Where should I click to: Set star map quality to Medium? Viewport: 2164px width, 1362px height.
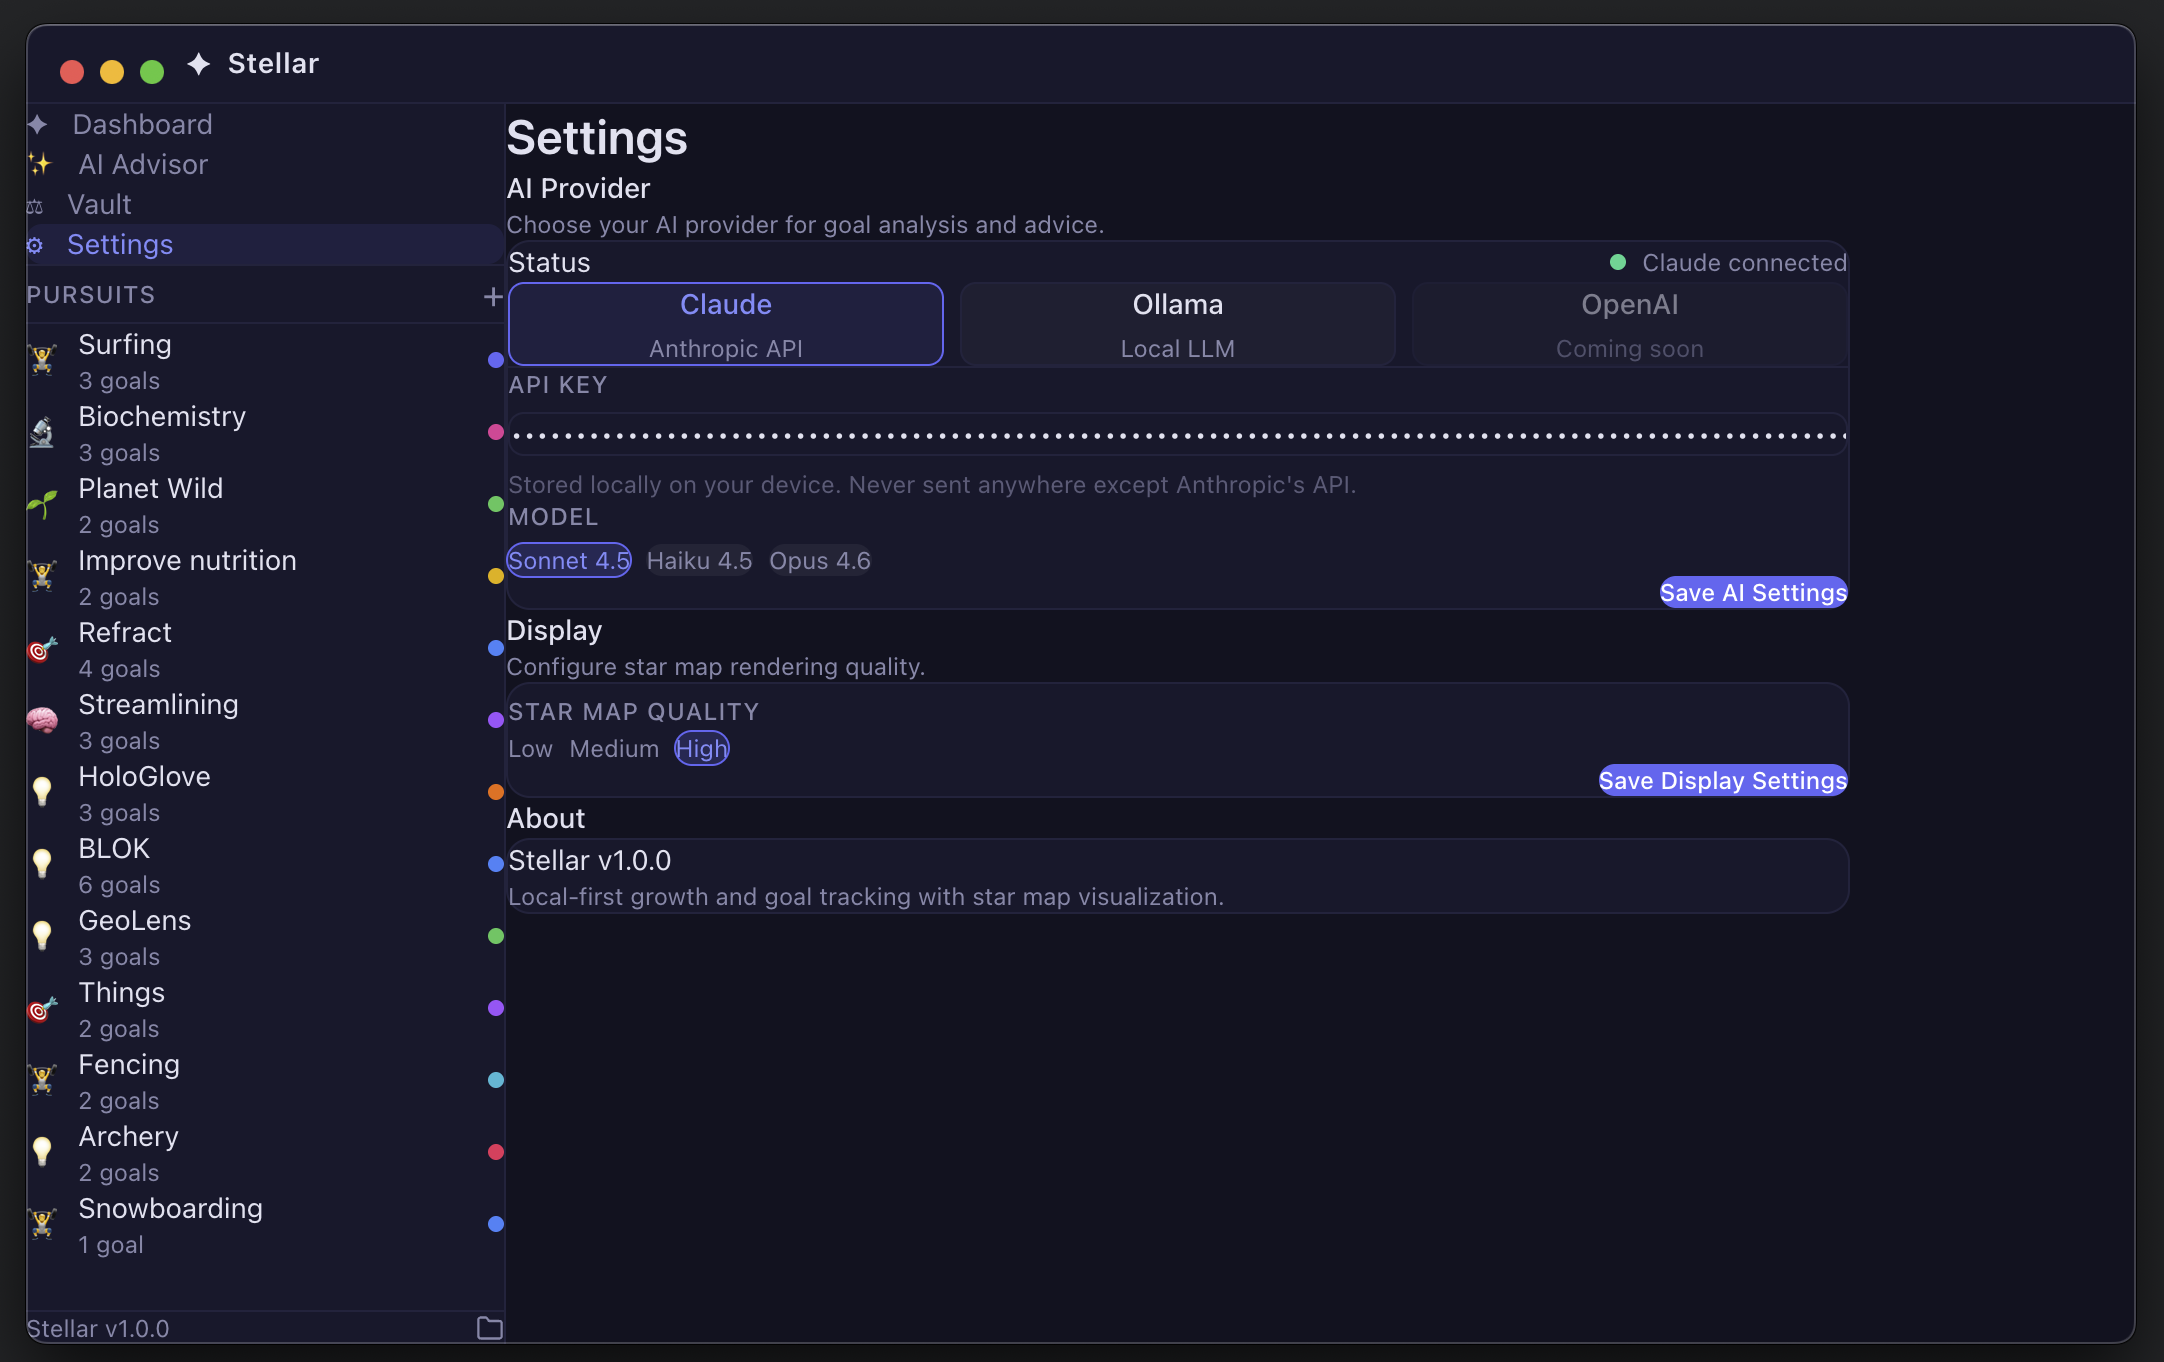click(x=614, y=749)
